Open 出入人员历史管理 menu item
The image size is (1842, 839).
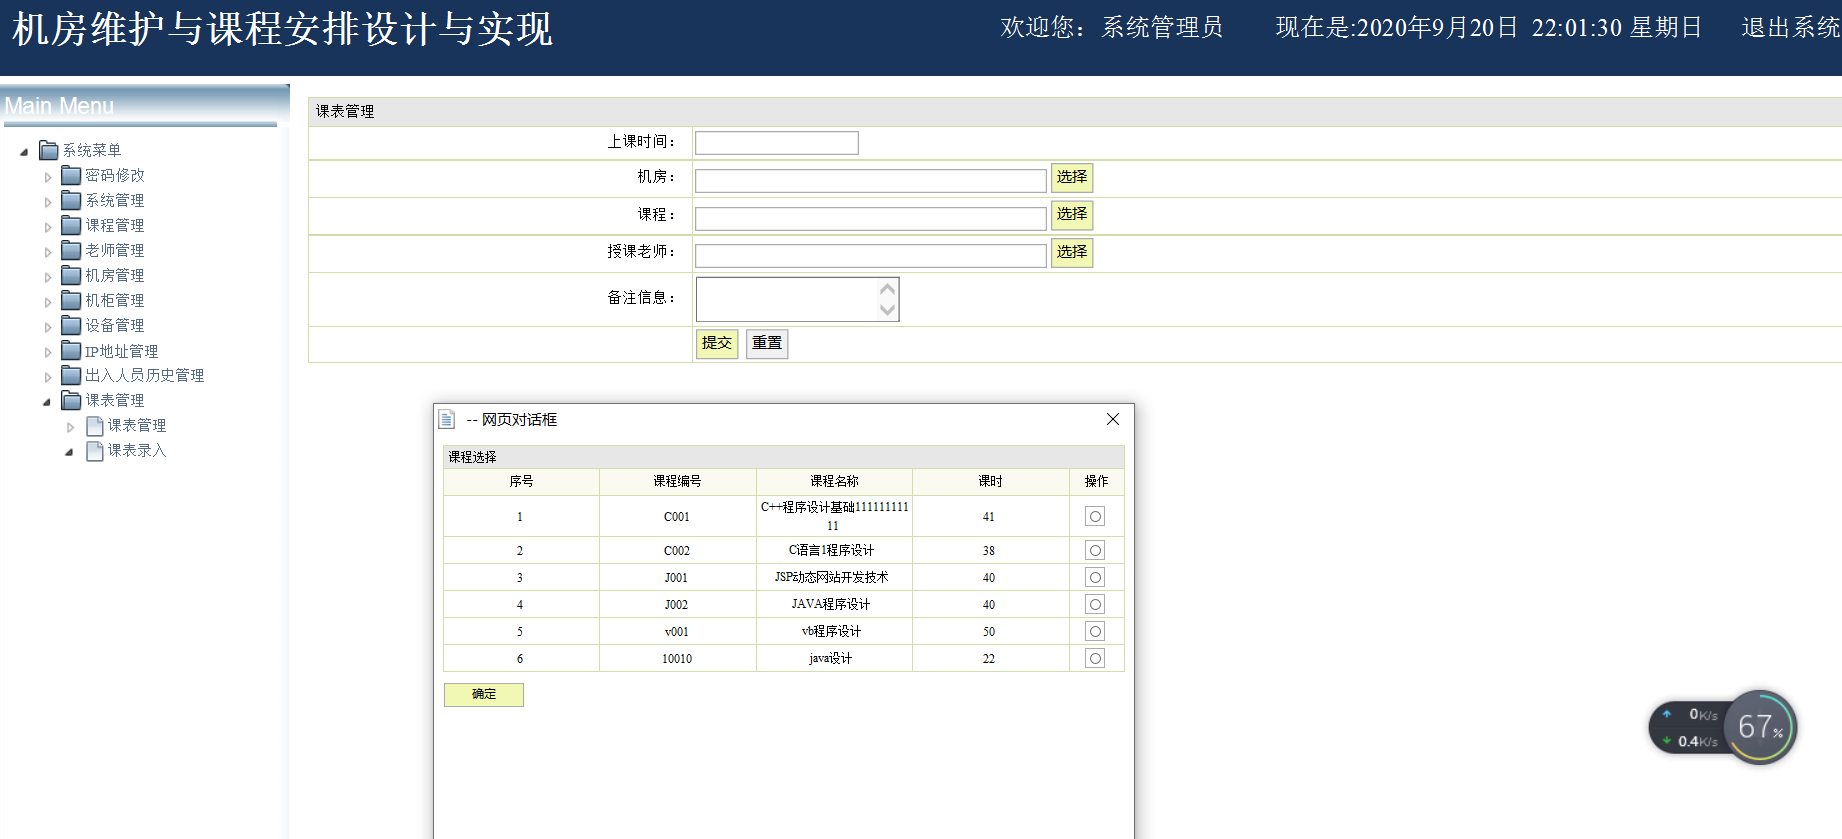(144, 376)
